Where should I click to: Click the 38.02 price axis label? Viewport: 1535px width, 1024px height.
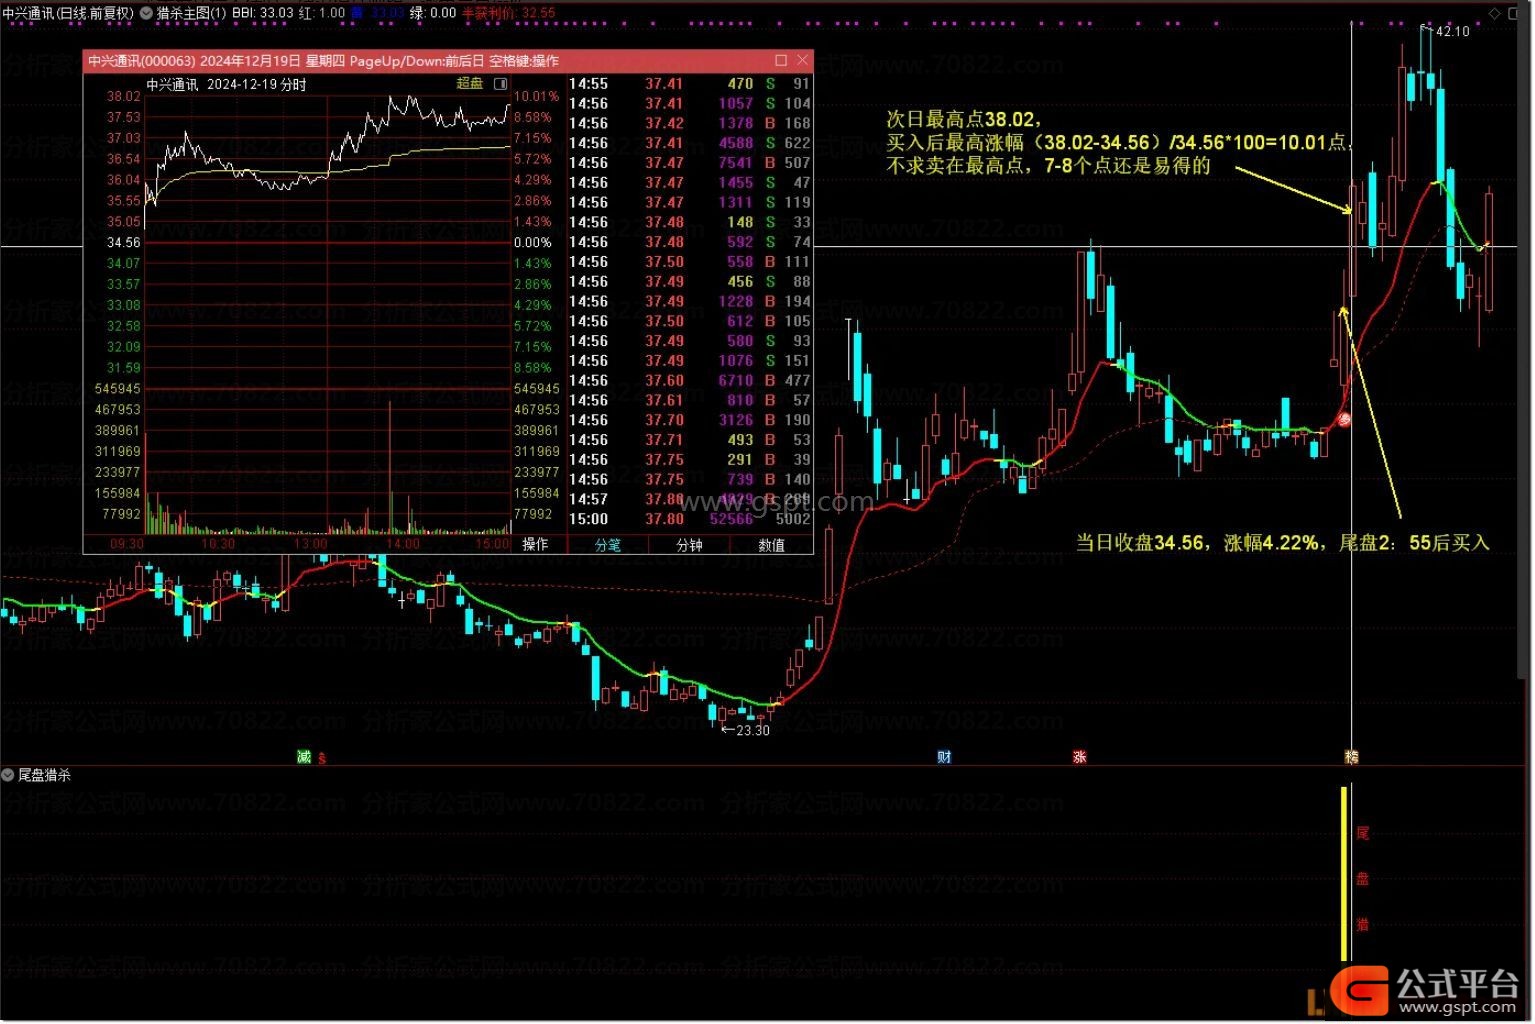point(124,97)
